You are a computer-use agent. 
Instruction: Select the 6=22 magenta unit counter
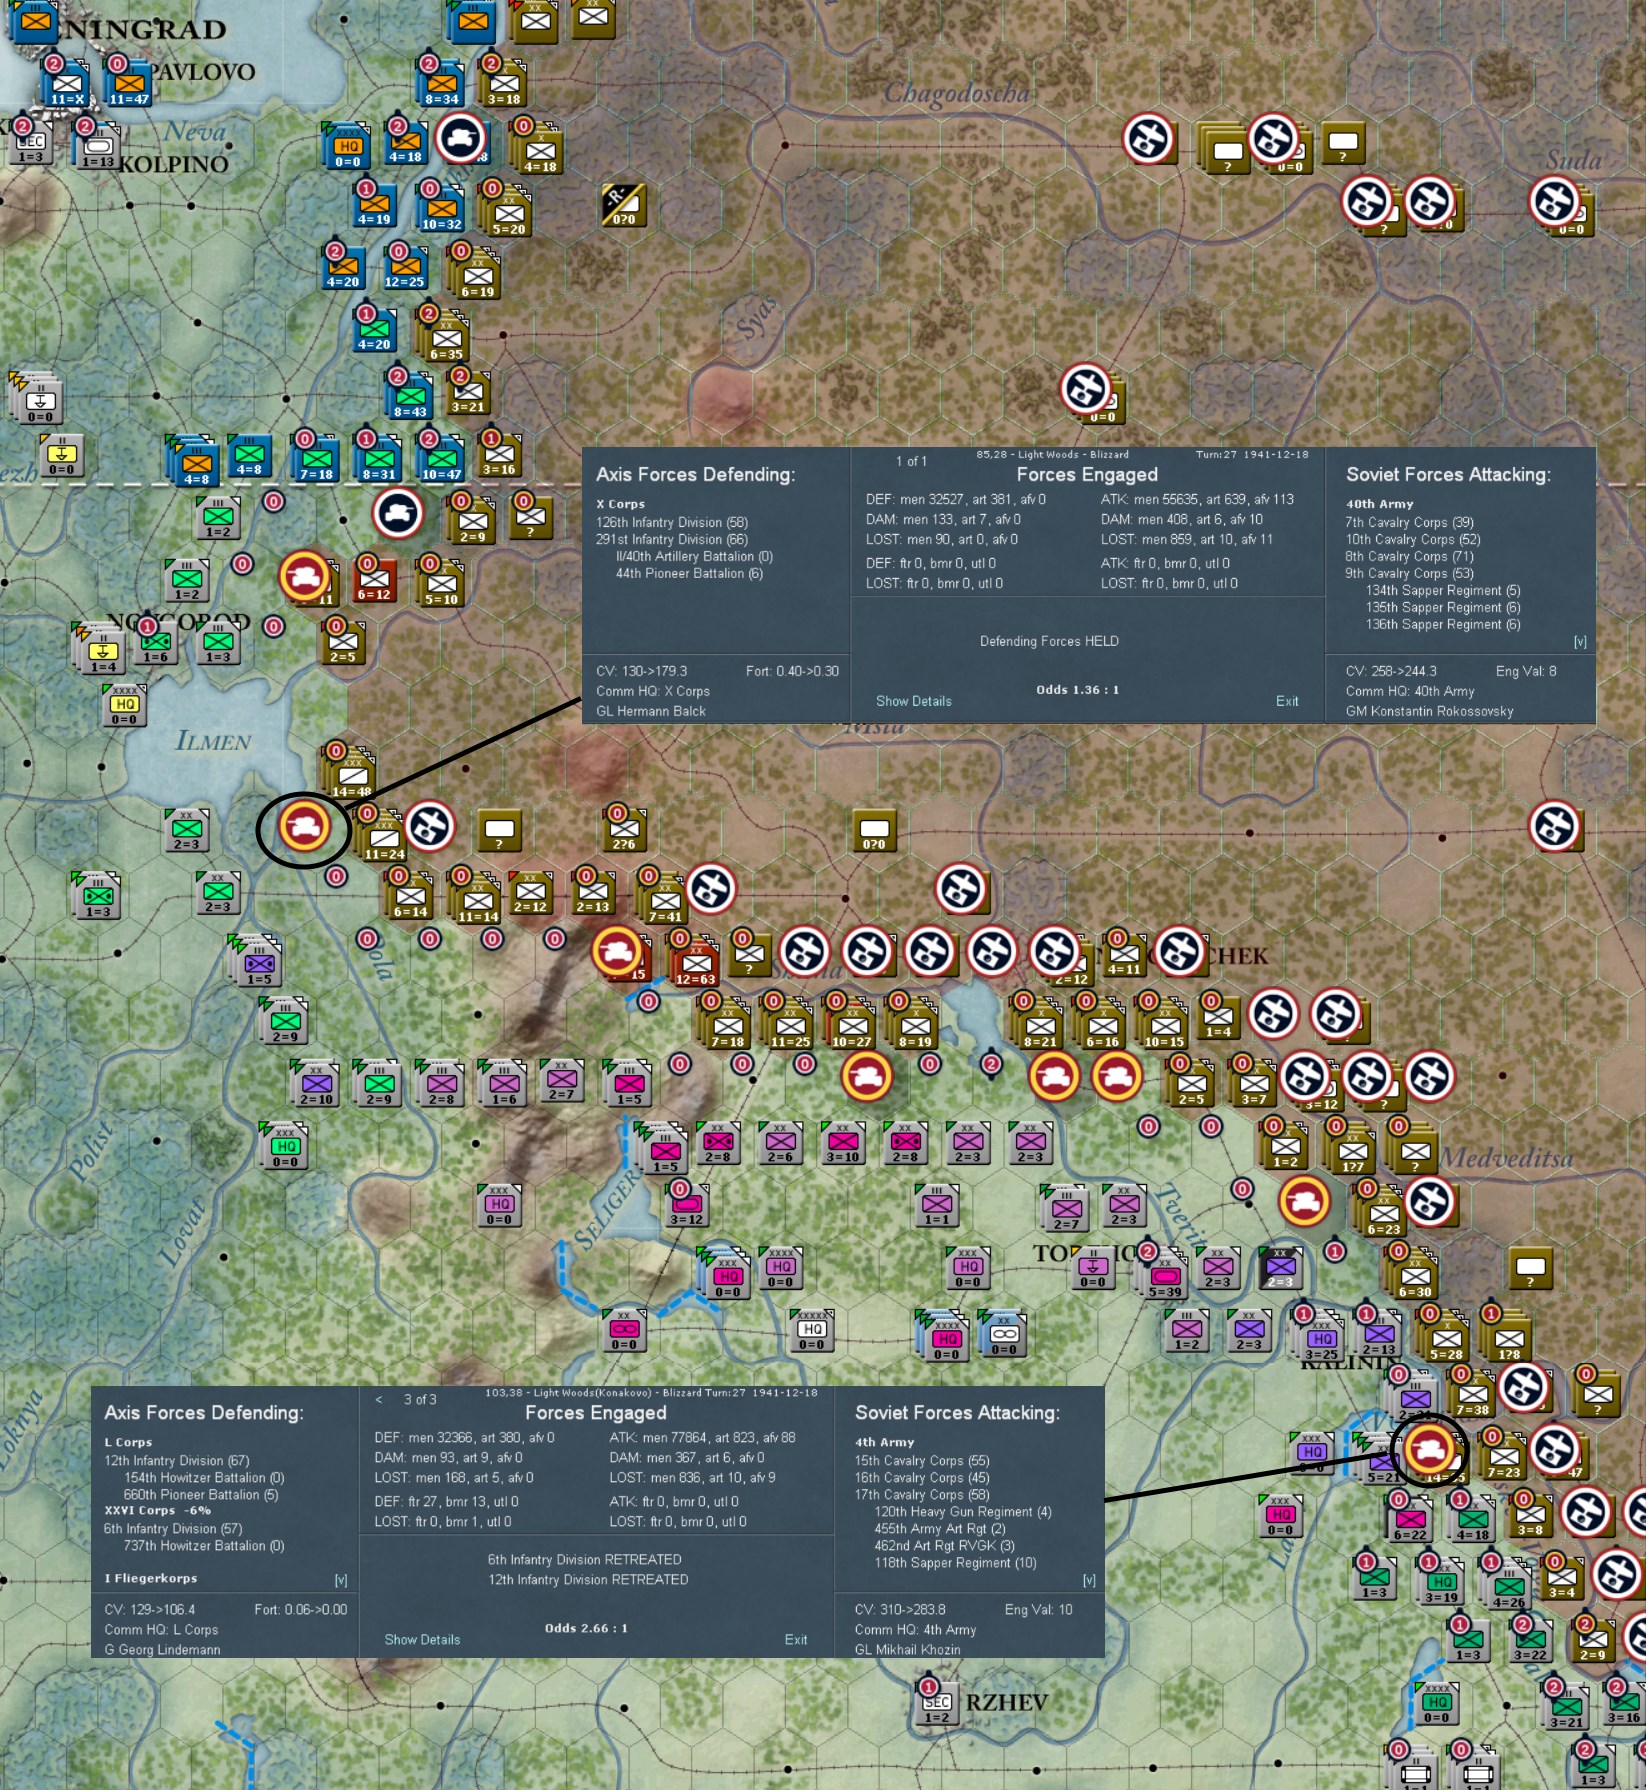(1410, 1518)
